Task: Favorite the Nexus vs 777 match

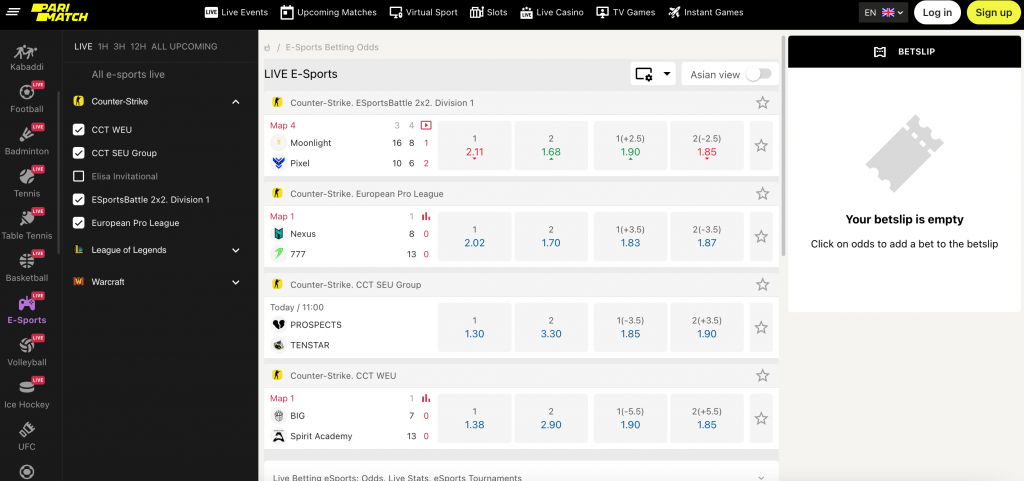Action: click(x=761, y=236)
